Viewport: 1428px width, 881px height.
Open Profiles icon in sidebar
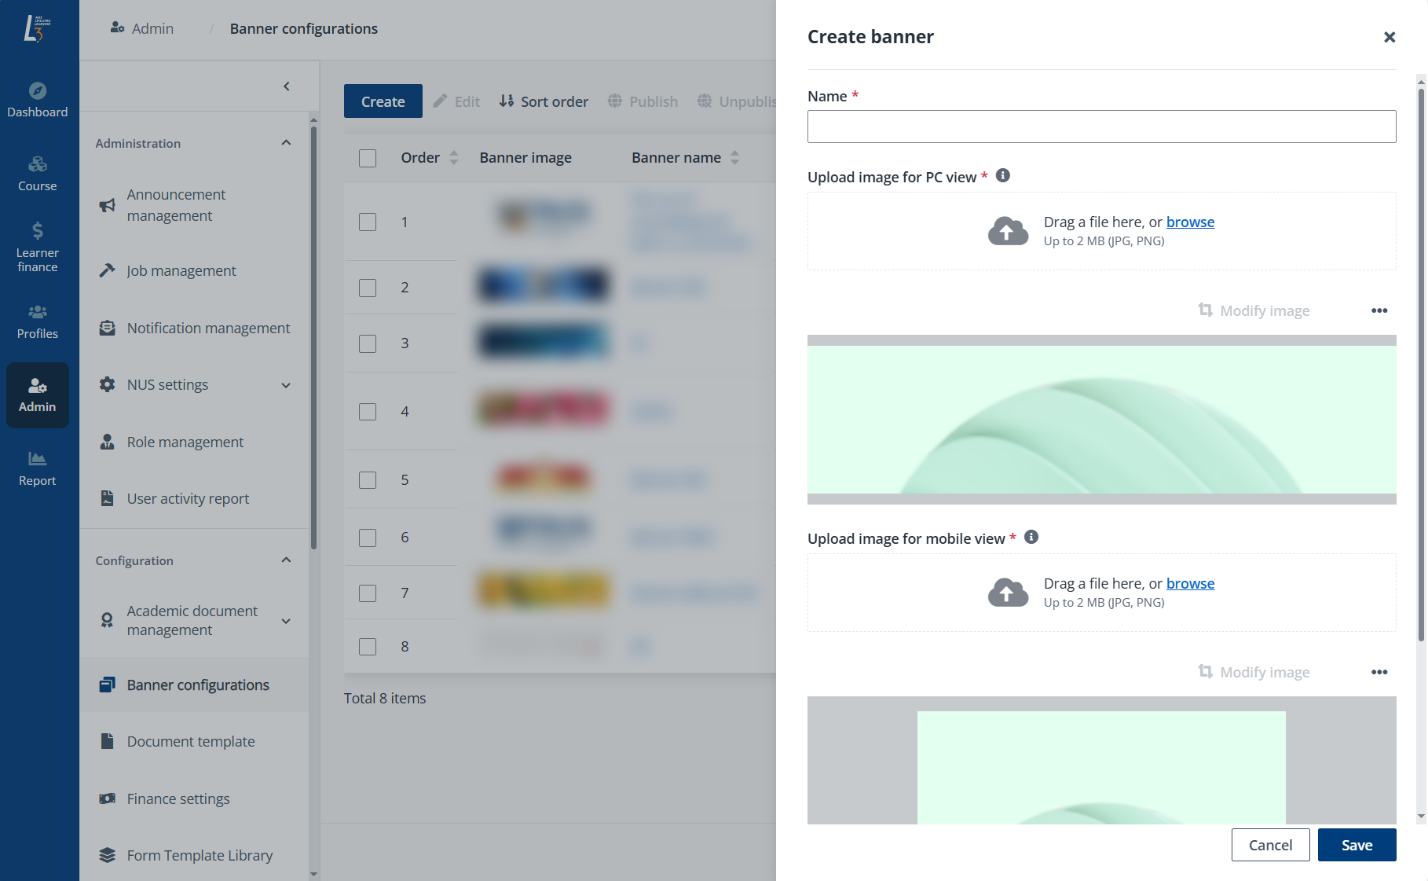[x=37, y=312]
